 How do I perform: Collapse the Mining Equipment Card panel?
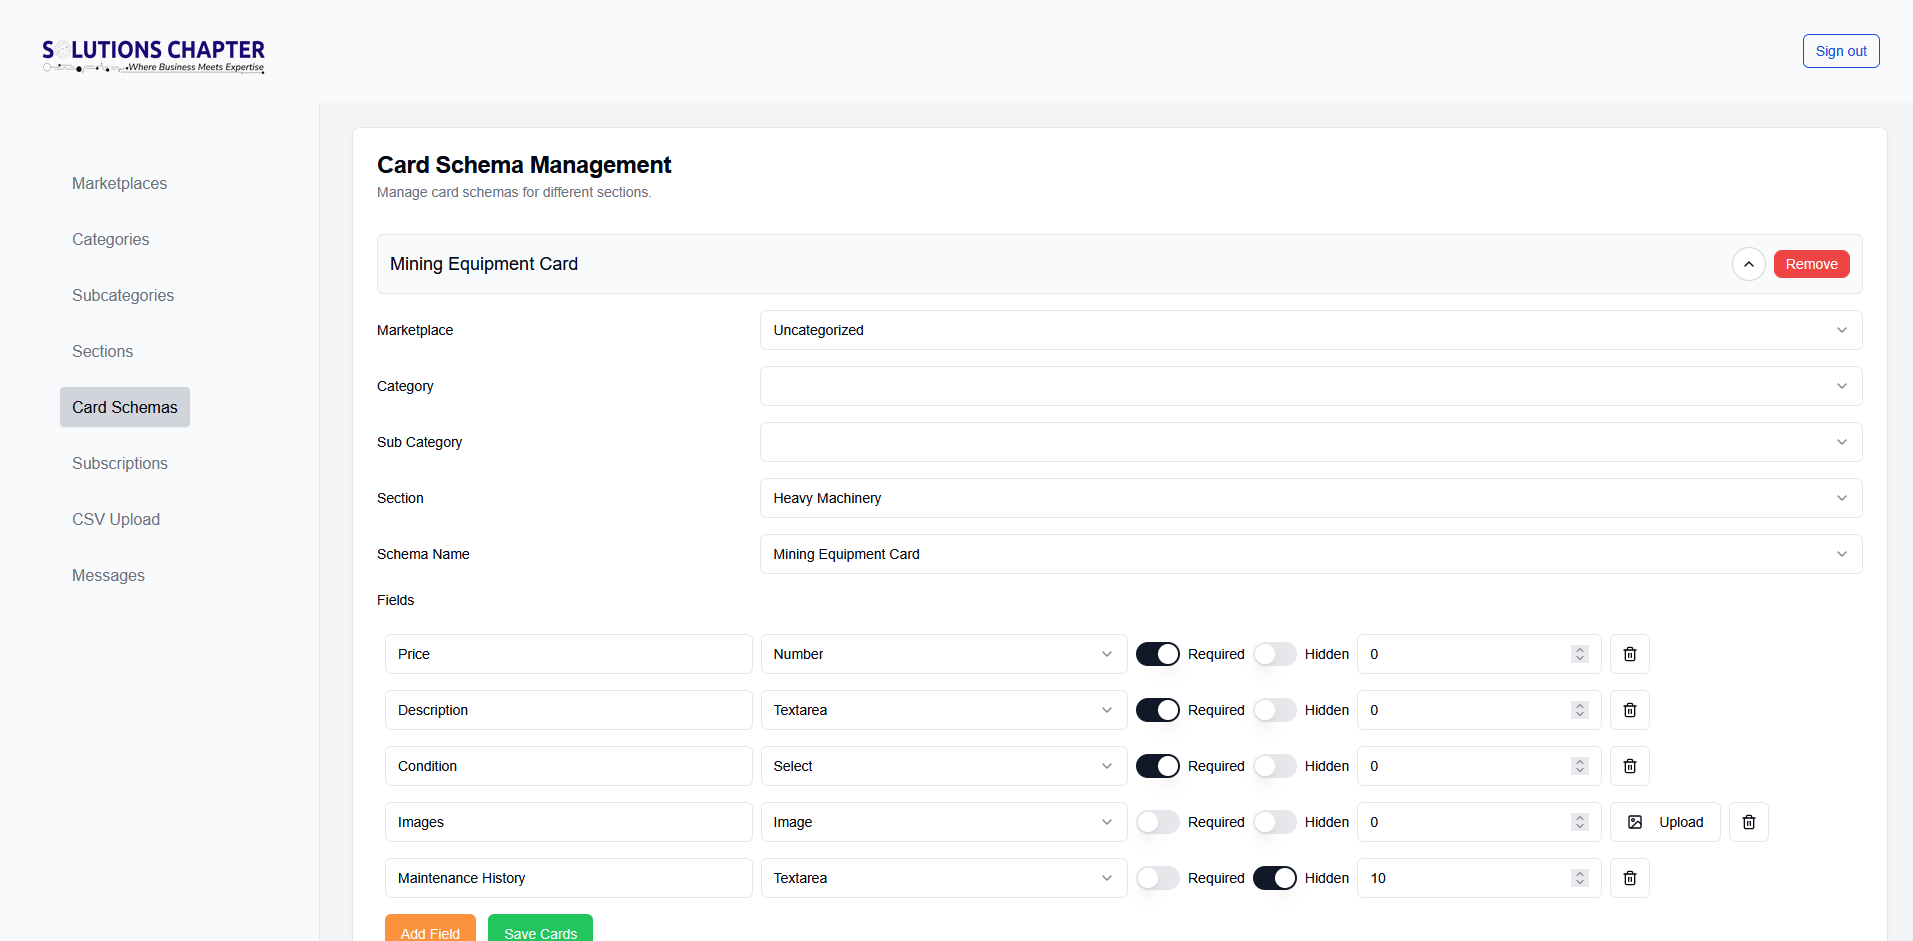pyautogui.click(x=1748, y=264)
